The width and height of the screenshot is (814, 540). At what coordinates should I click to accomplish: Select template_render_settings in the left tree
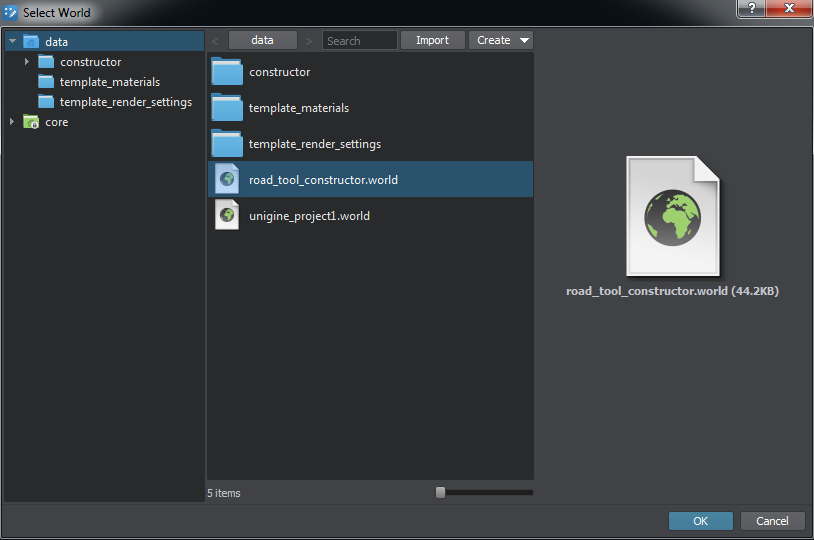[x=125, y=102]
